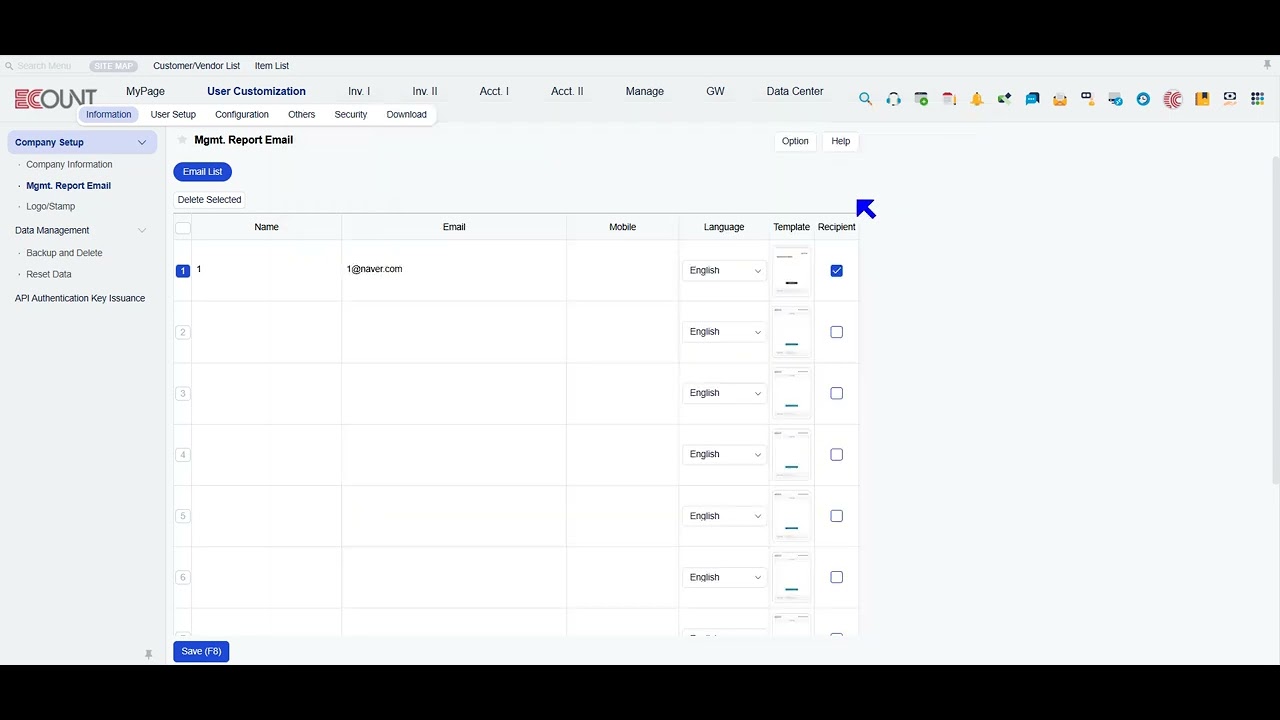Click the Search Menu input field
1280x720 pixels.
[46, 66]
